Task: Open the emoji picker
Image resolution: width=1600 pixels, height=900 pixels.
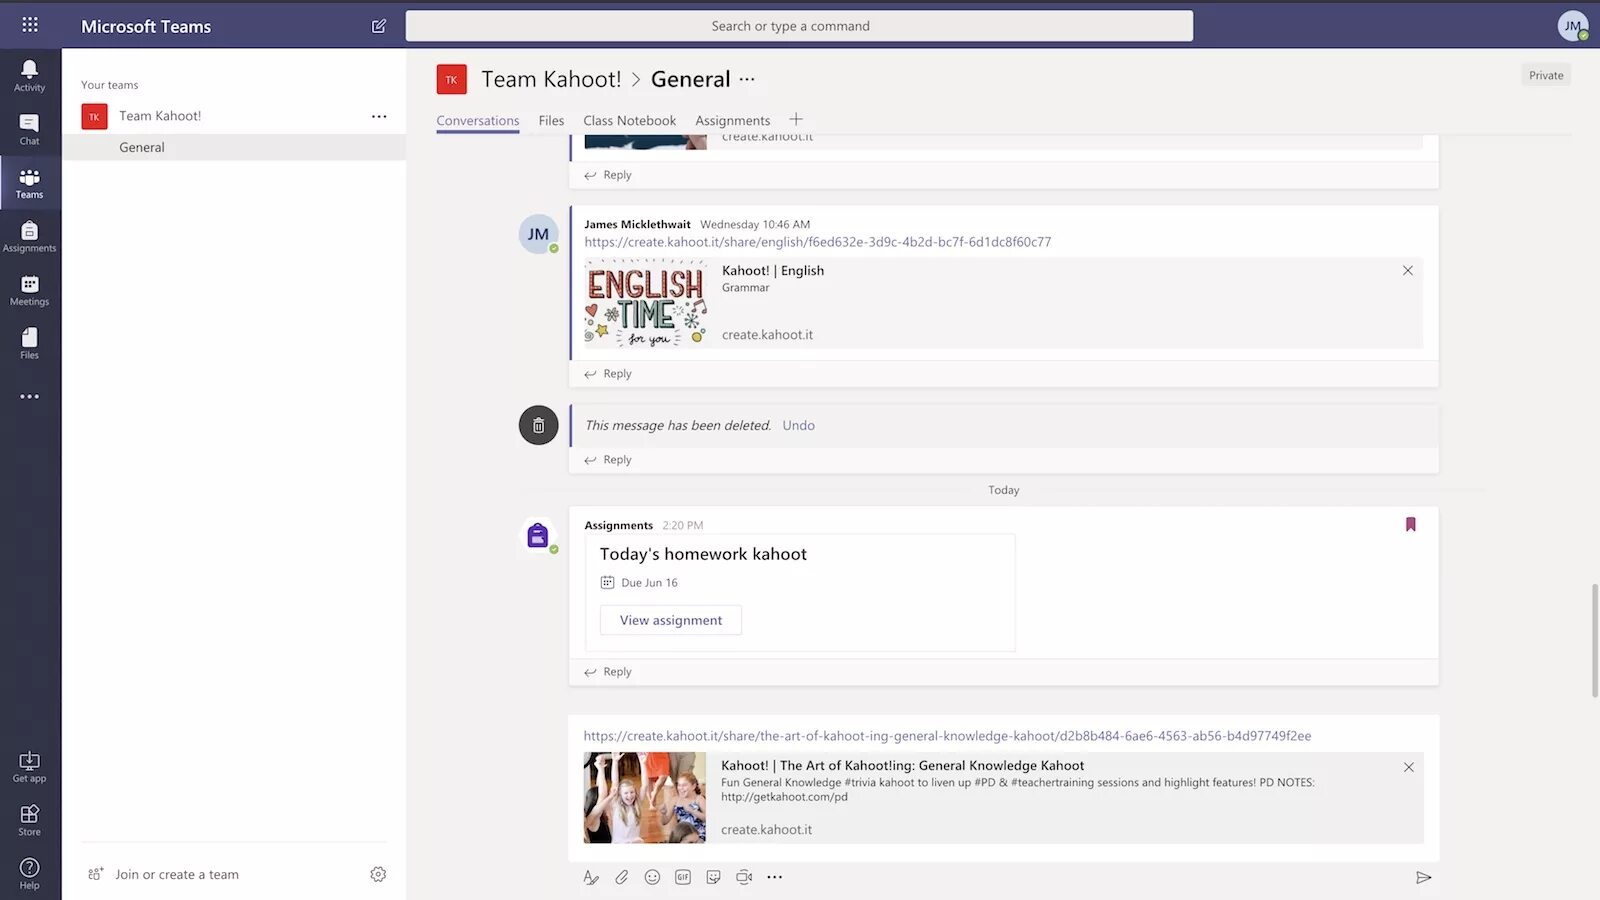Action: pos(652,877)
